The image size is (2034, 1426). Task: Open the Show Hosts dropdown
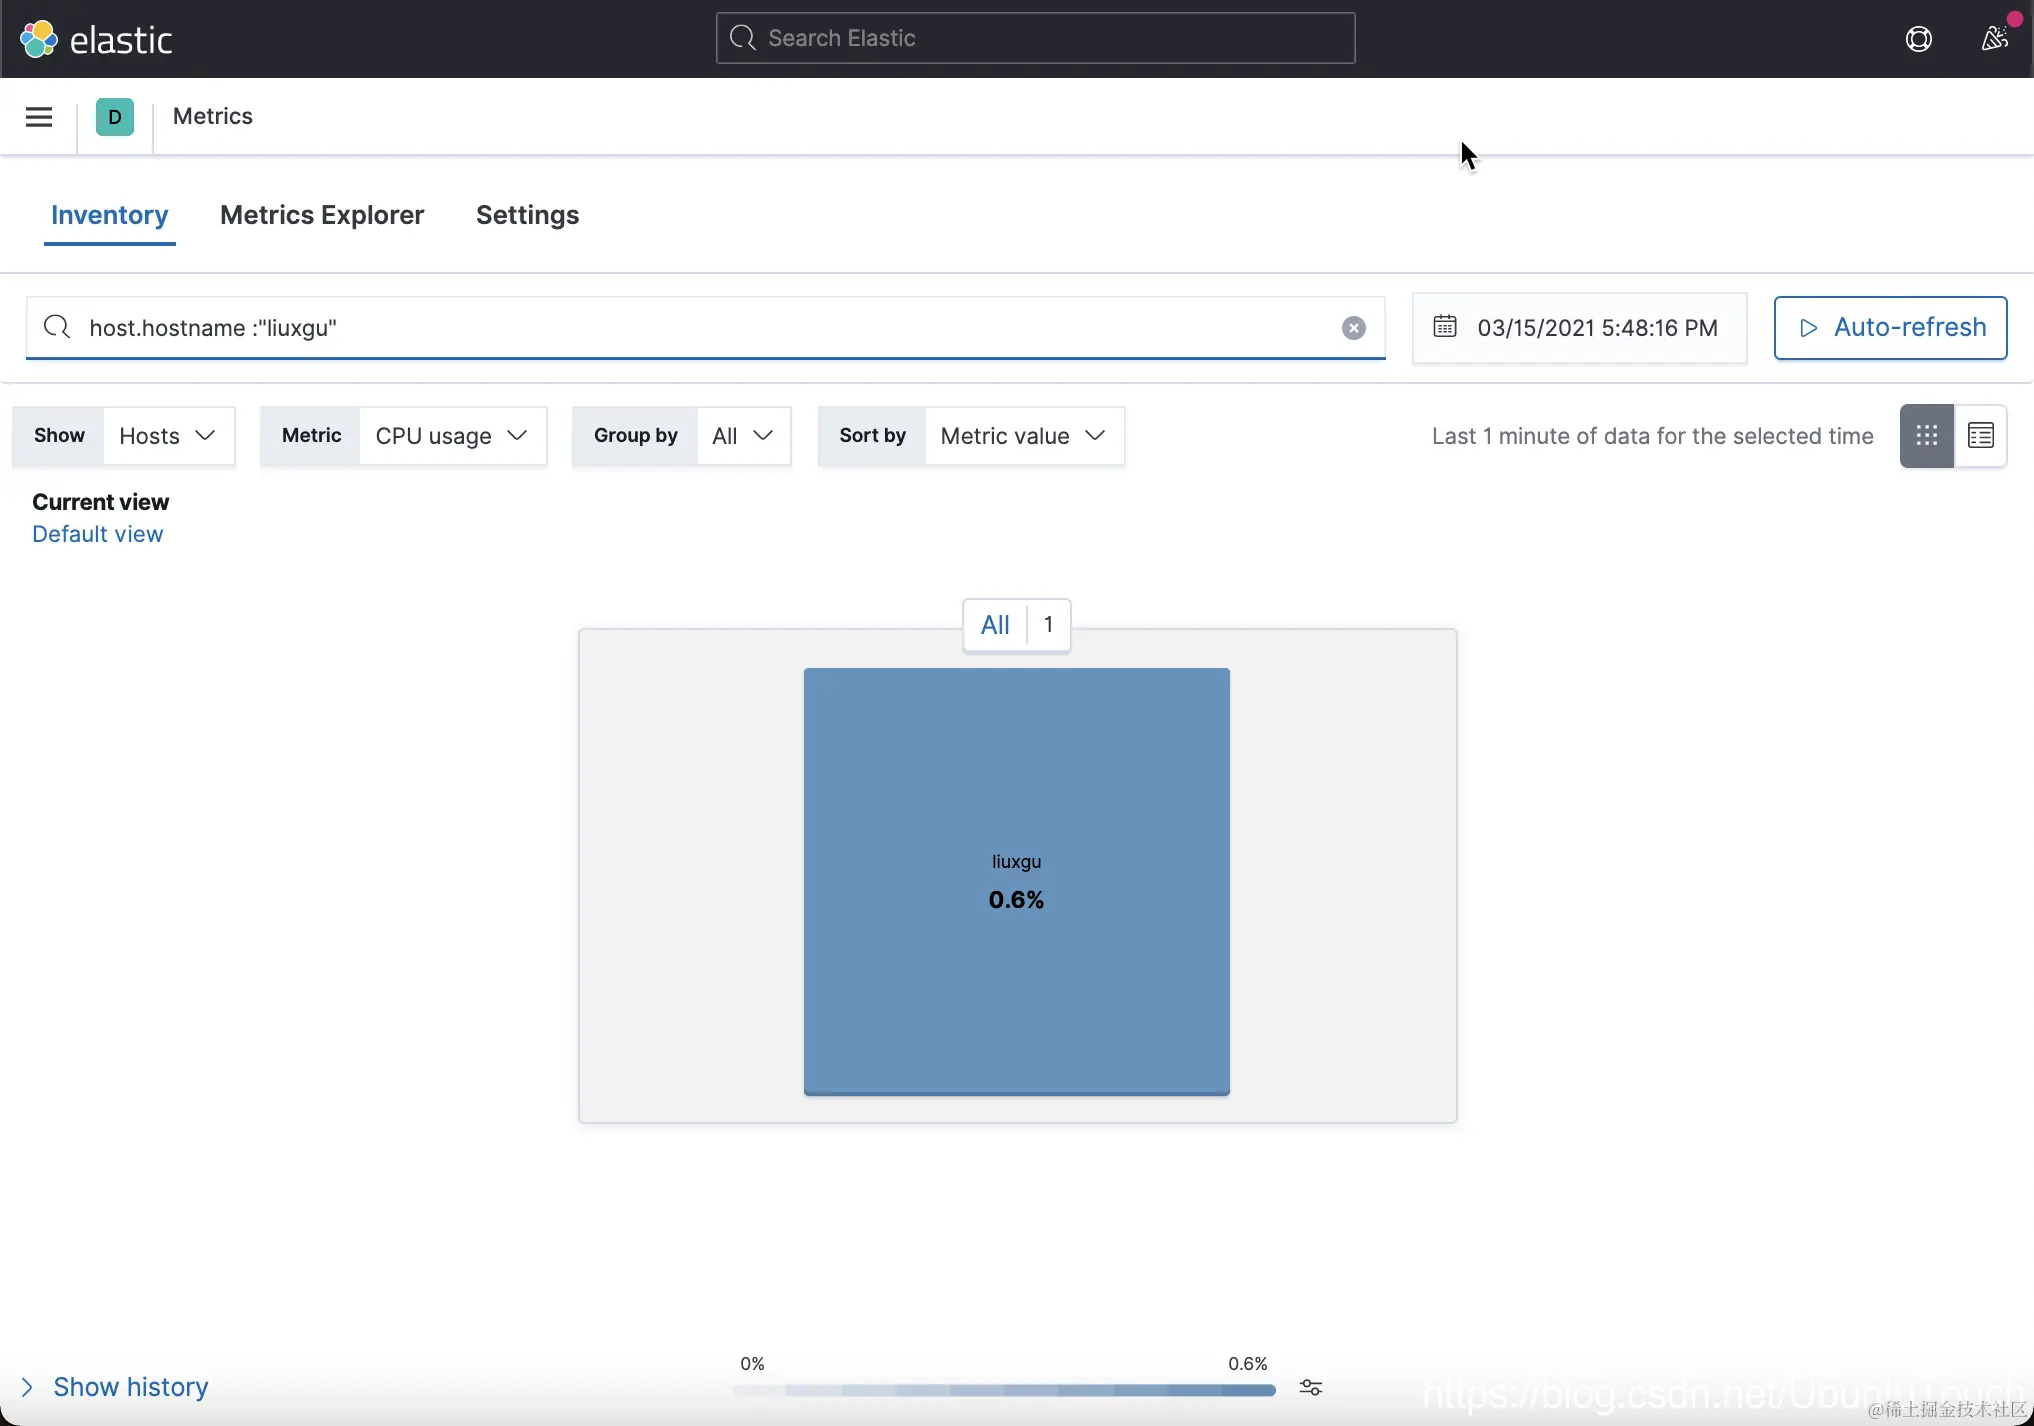[x=167, y=436]
